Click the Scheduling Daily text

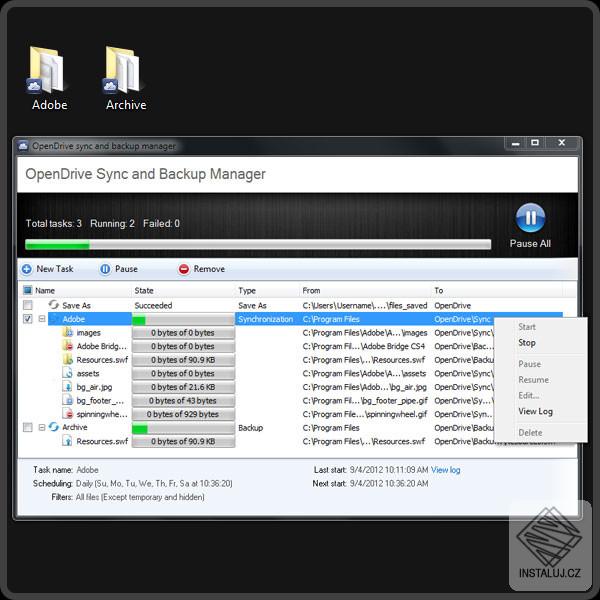pos(154,484)
